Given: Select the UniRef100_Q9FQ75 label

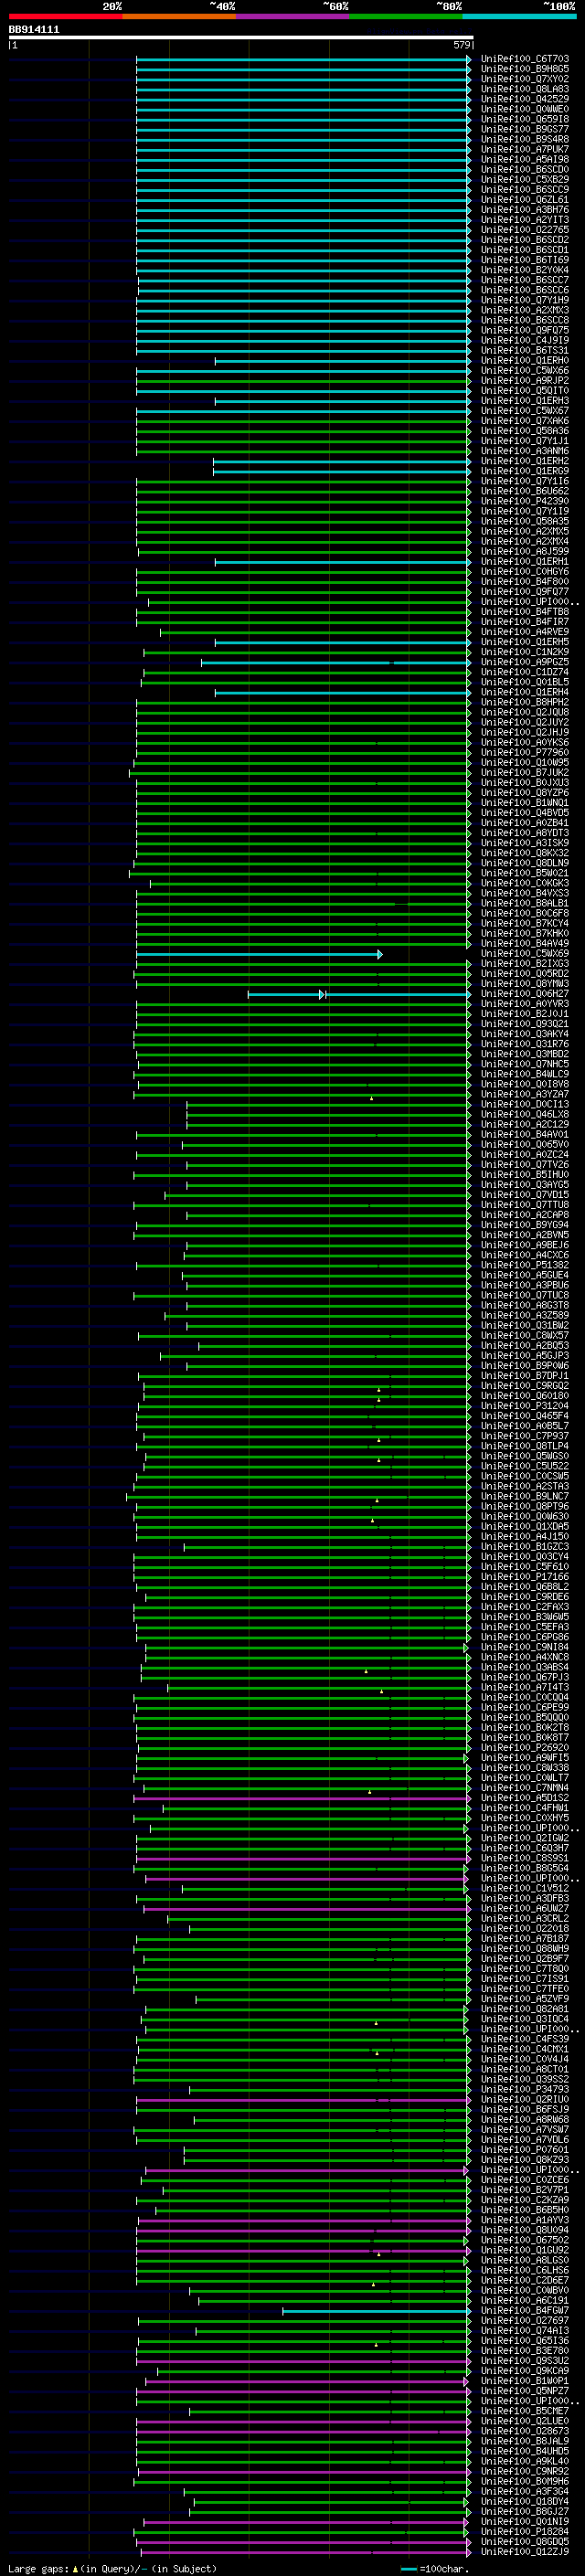Looking at the screenshot, I should [525, 330].
